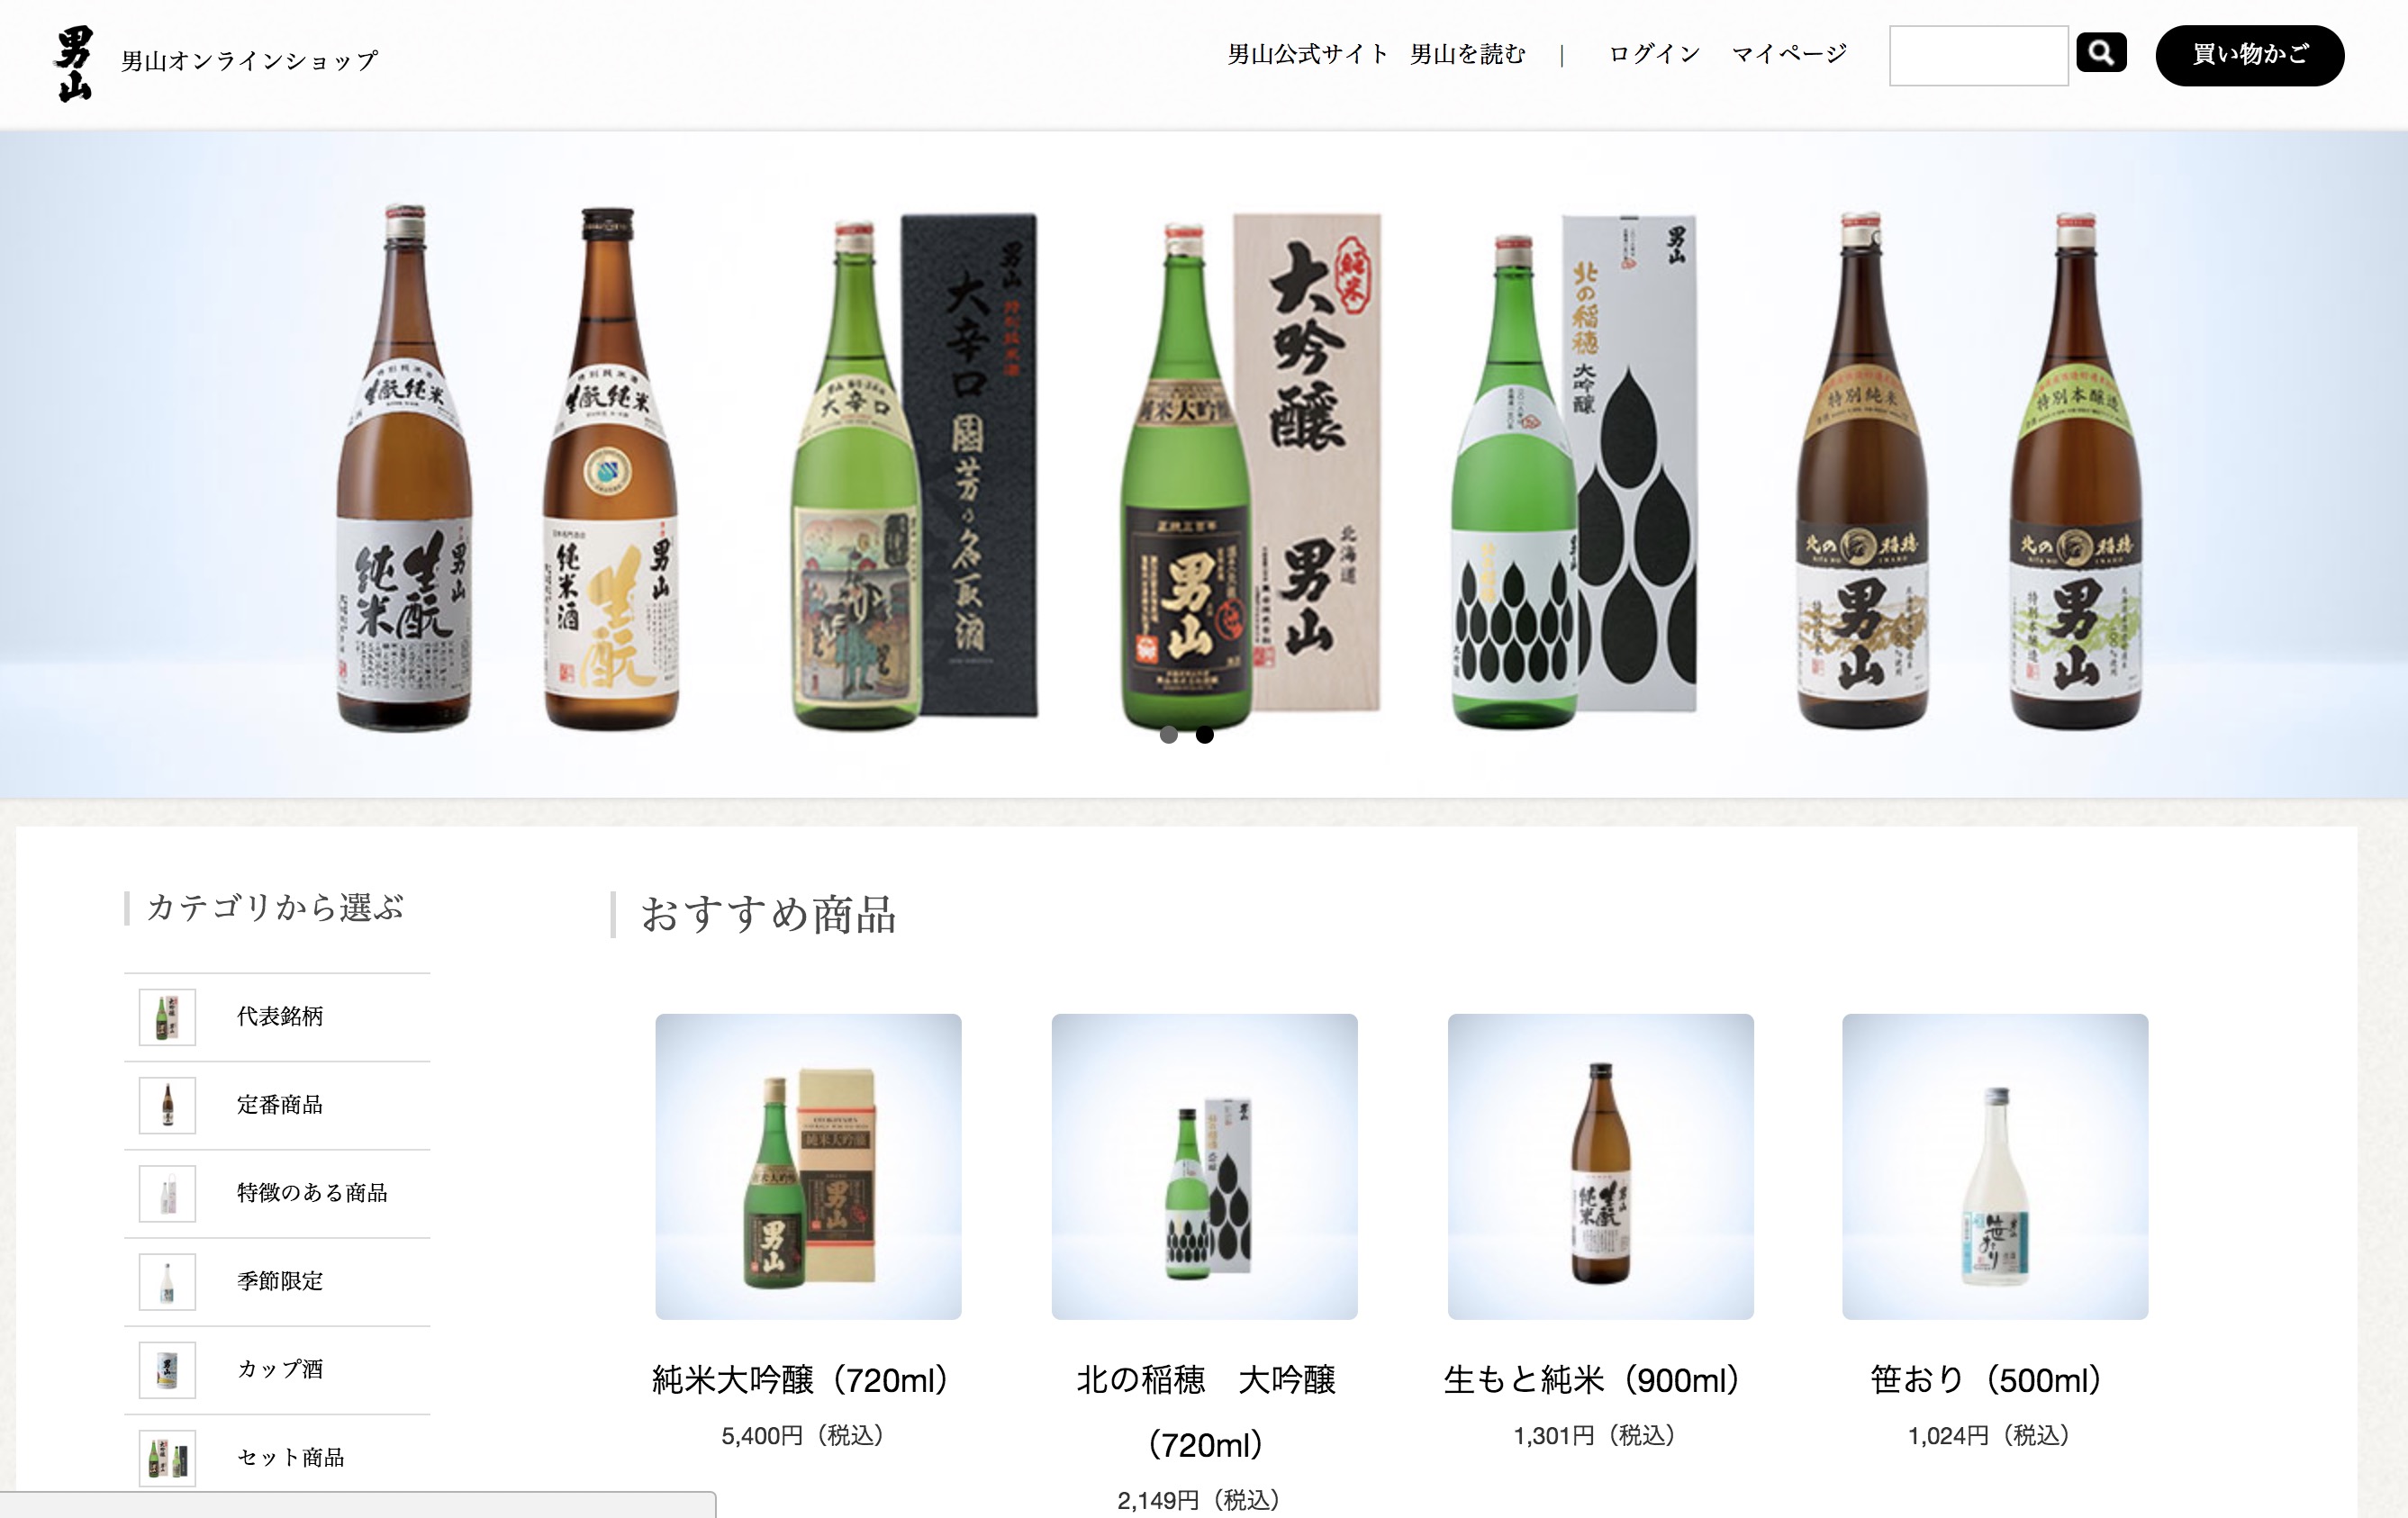This screenshot has height=1518, width=2408.
Task: Open the 男山公式サイト link
Action: [1306, 54]
